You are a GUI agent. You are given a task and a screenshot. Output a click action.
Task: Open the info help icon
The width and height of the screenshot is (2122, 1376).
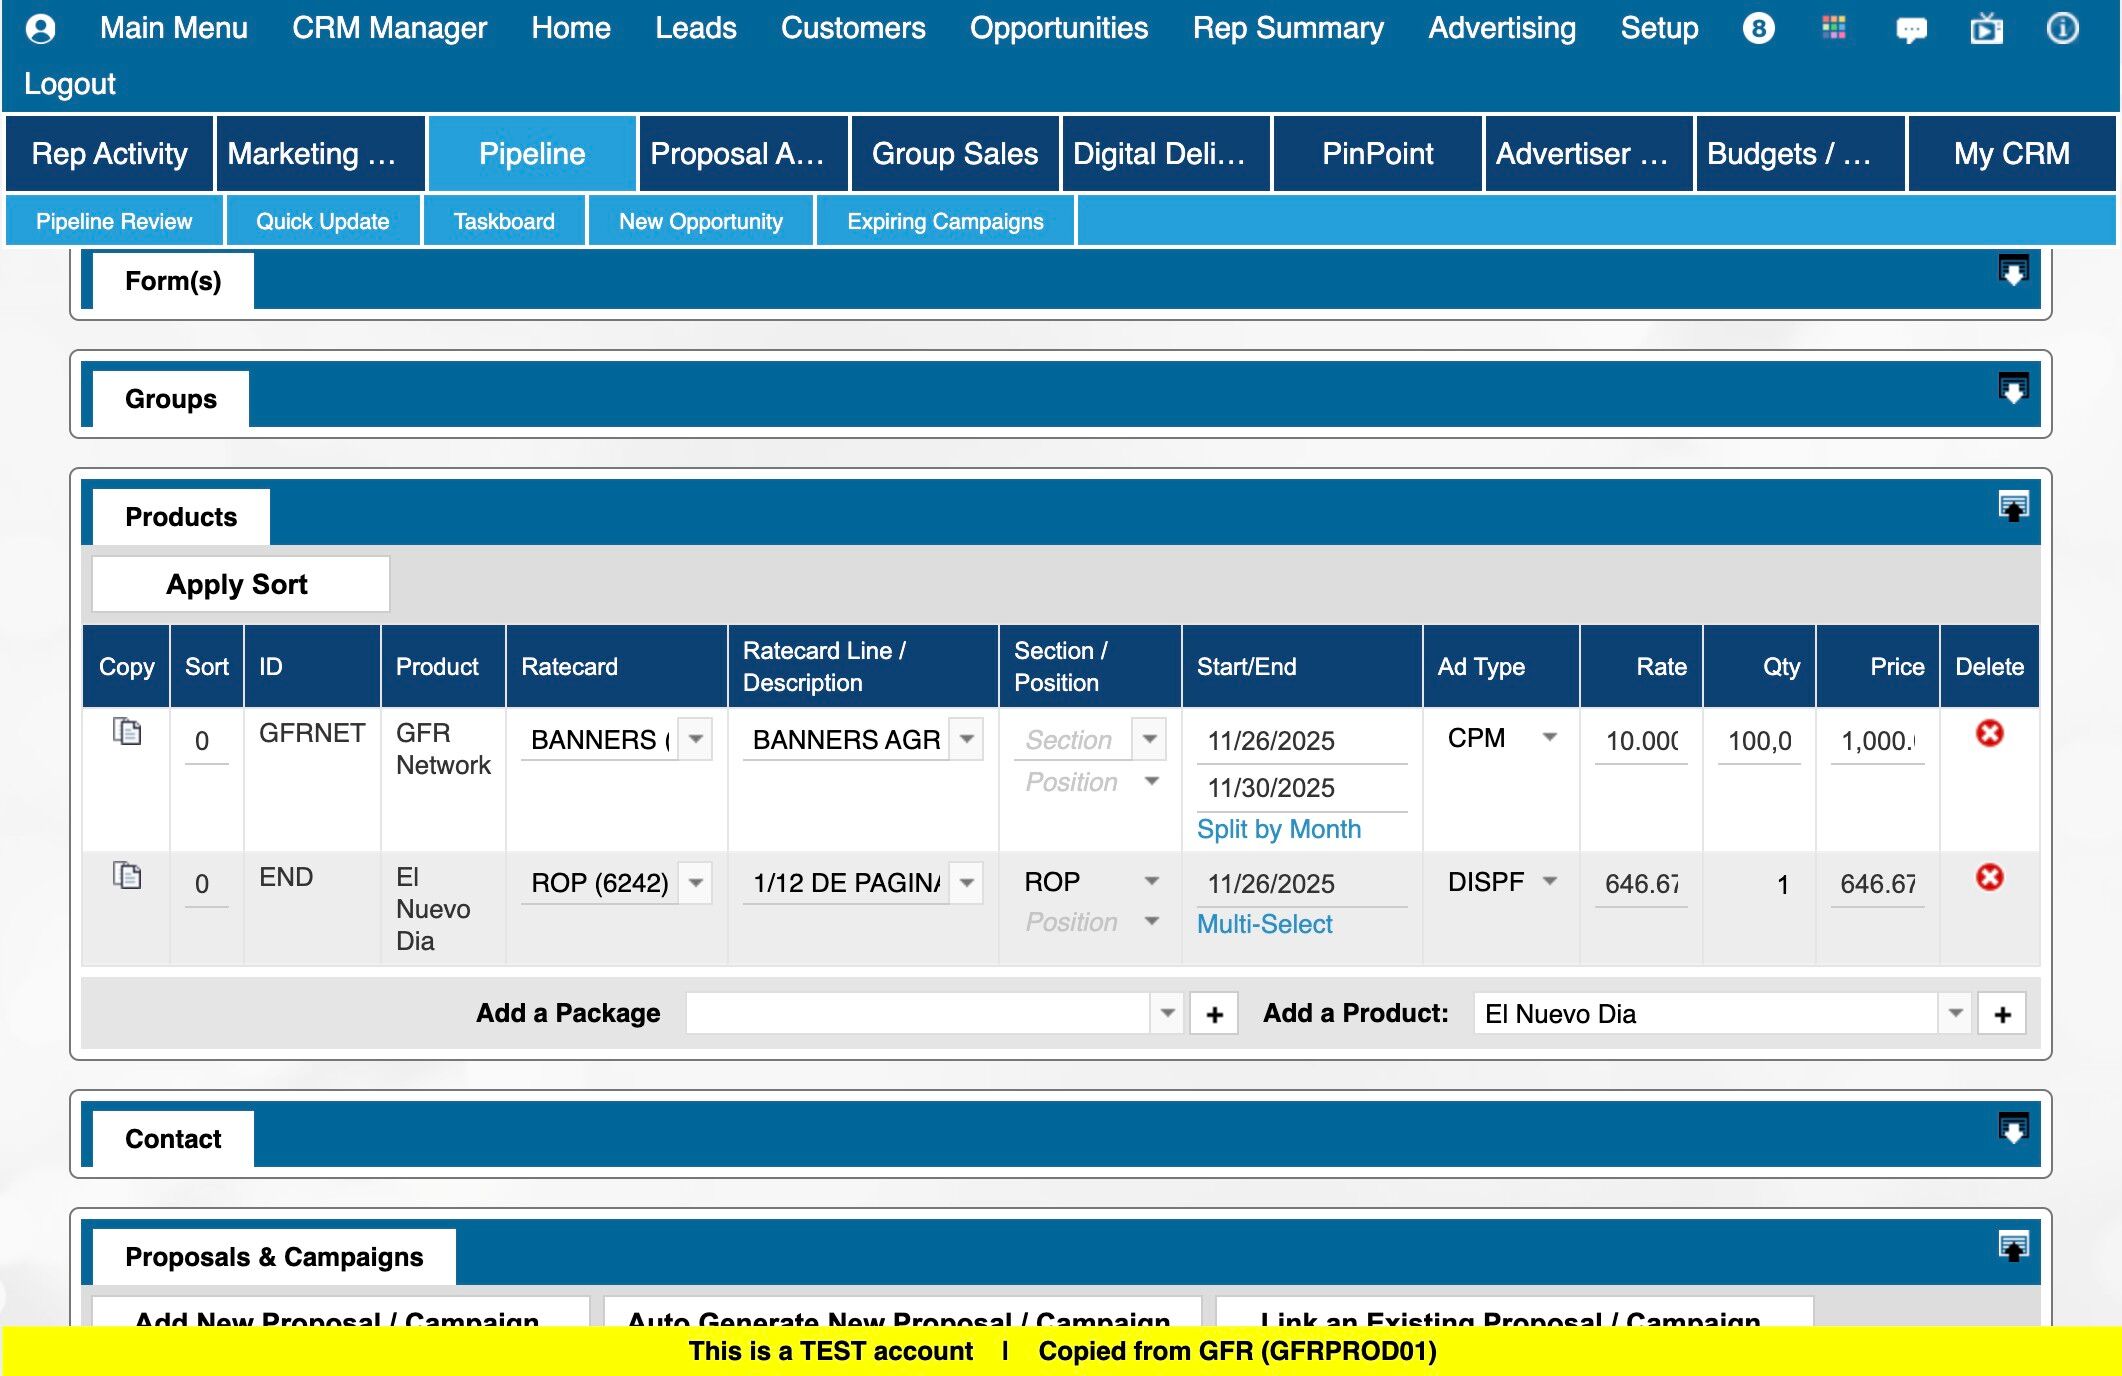(2061, 28)
